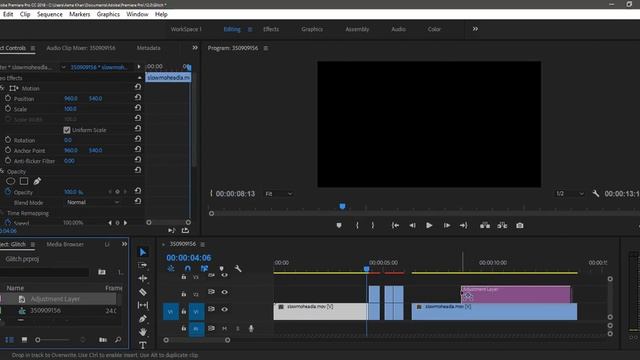Show more workspaces with double chevron
The image size is (640, 360).
pyautogui.click(x=475, y=29)
